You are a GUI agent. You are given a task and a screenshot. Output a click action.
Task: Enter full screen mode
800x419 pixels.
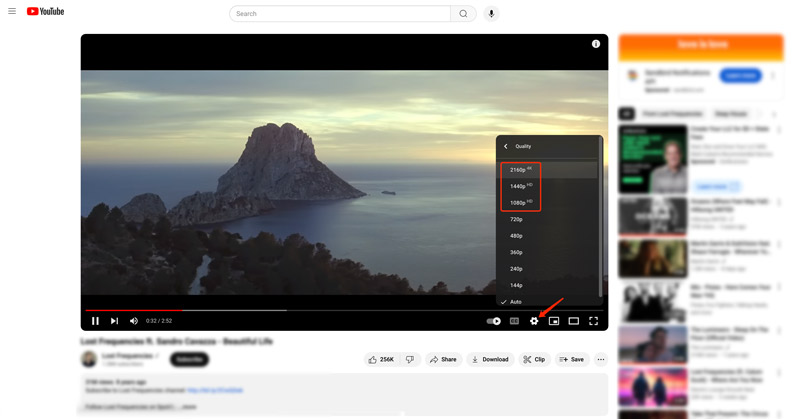click(x=593, y=321)
